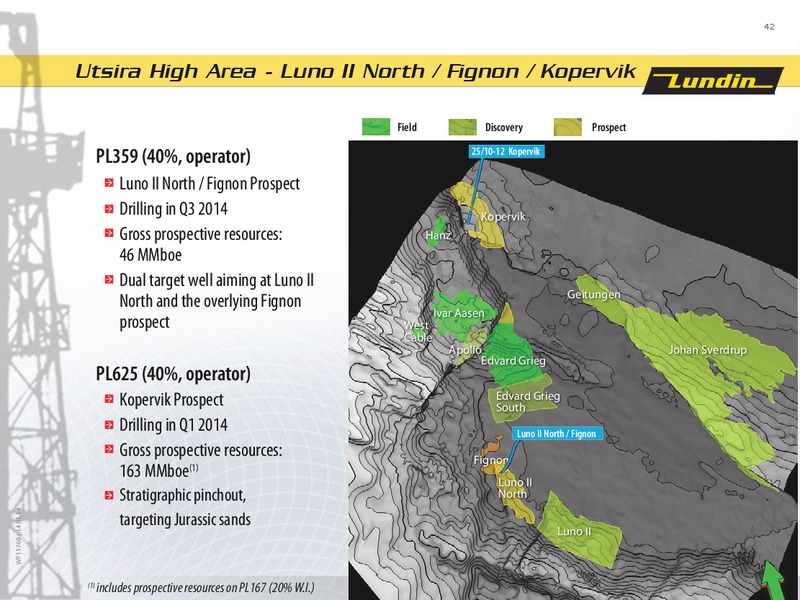This screenshot has height=600, width=800.
Task: Click the red bullet beside 'Dual target well'
Action: (x=109, y=280)
